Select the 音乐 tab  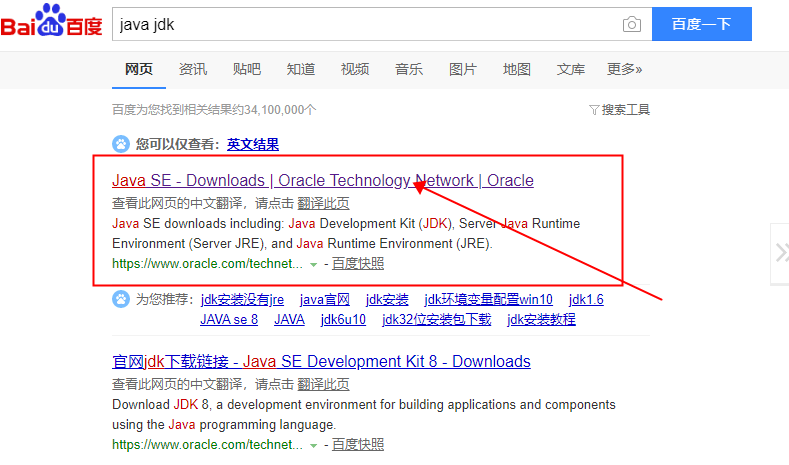coord(409,69)
